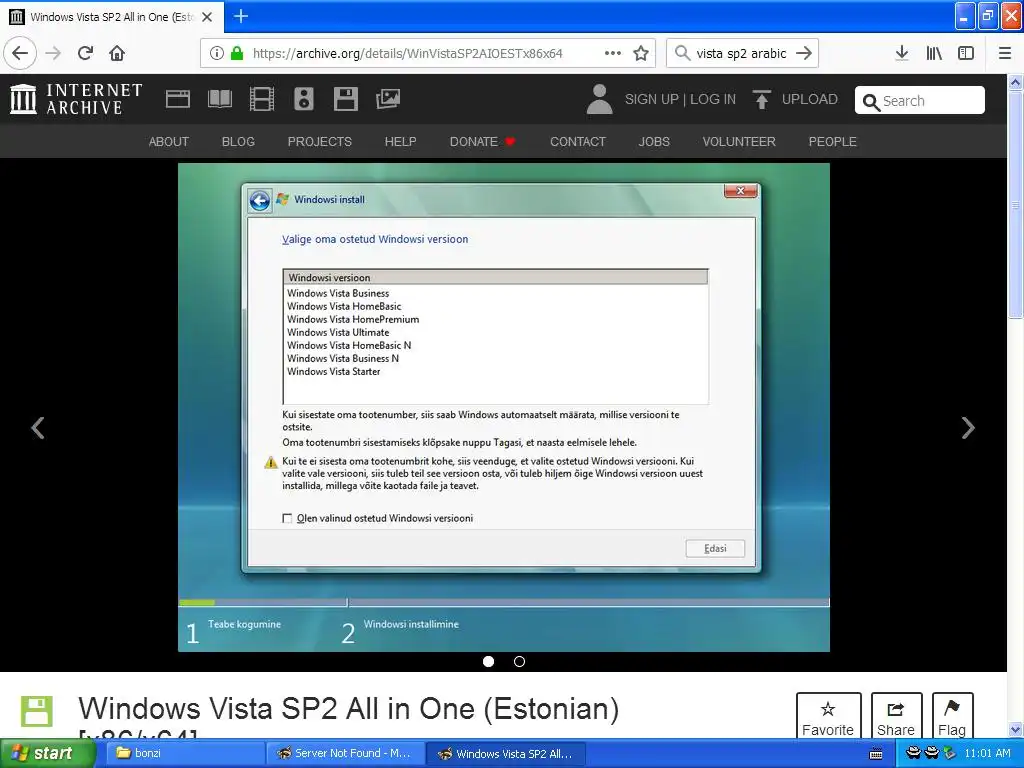Close the Windows Vista SP2 tab

click(207, 17)
